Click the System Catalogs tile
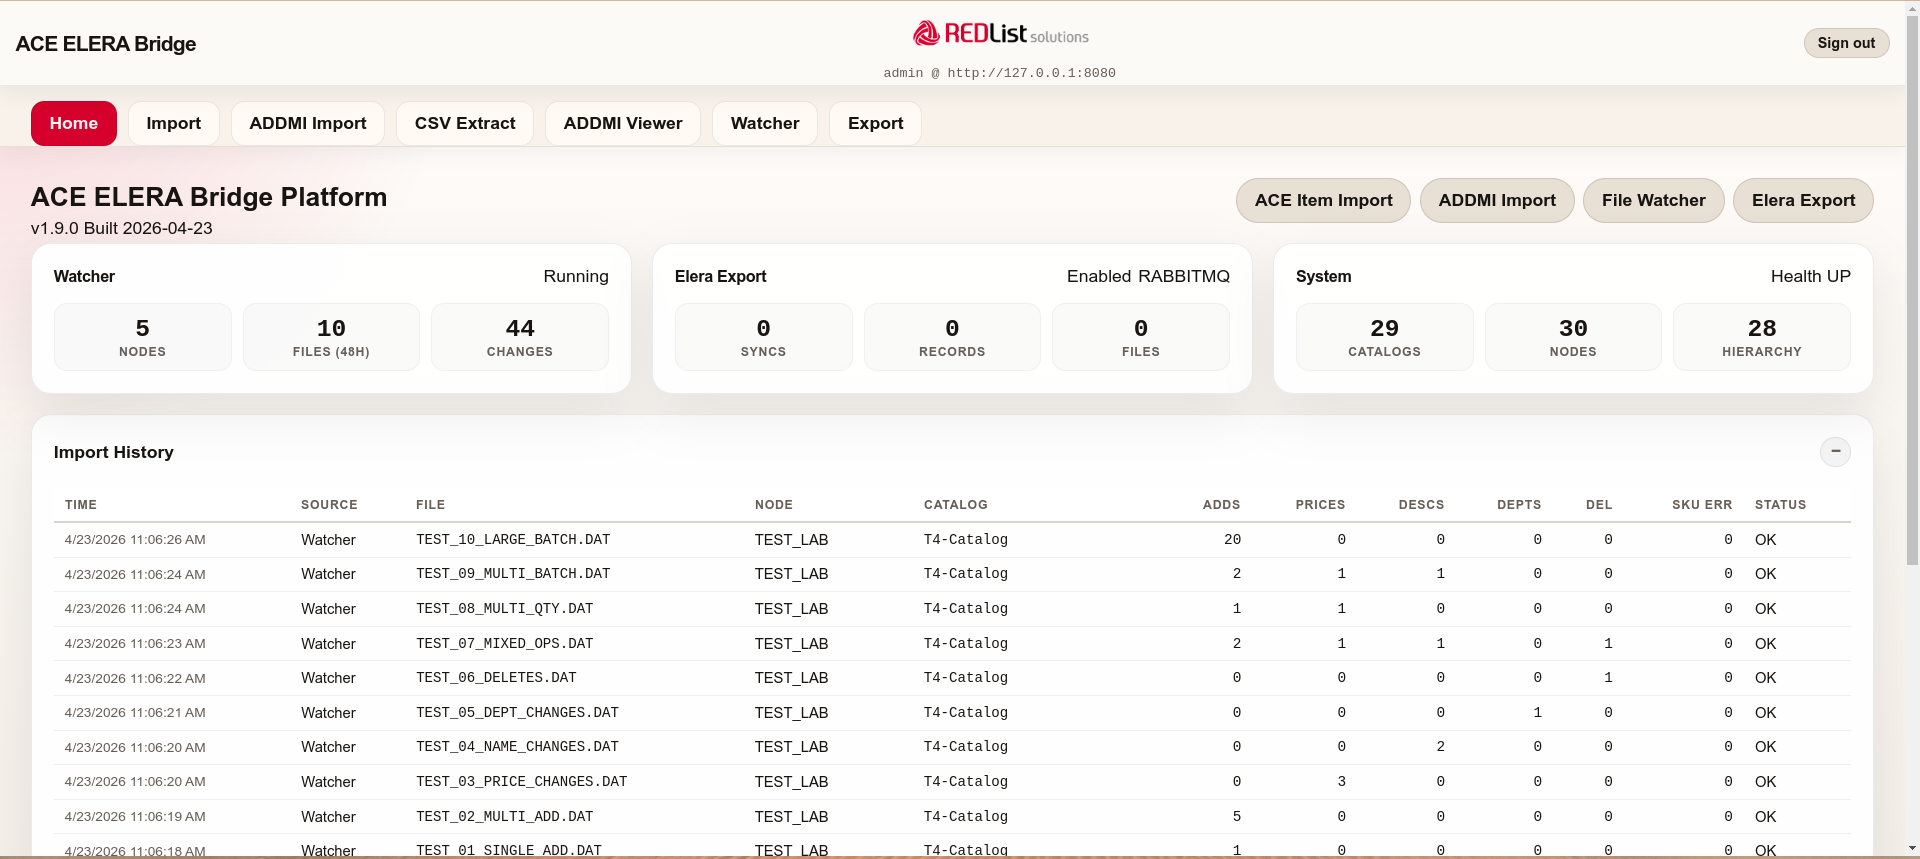1920x859 pixels. (1385, 337)
